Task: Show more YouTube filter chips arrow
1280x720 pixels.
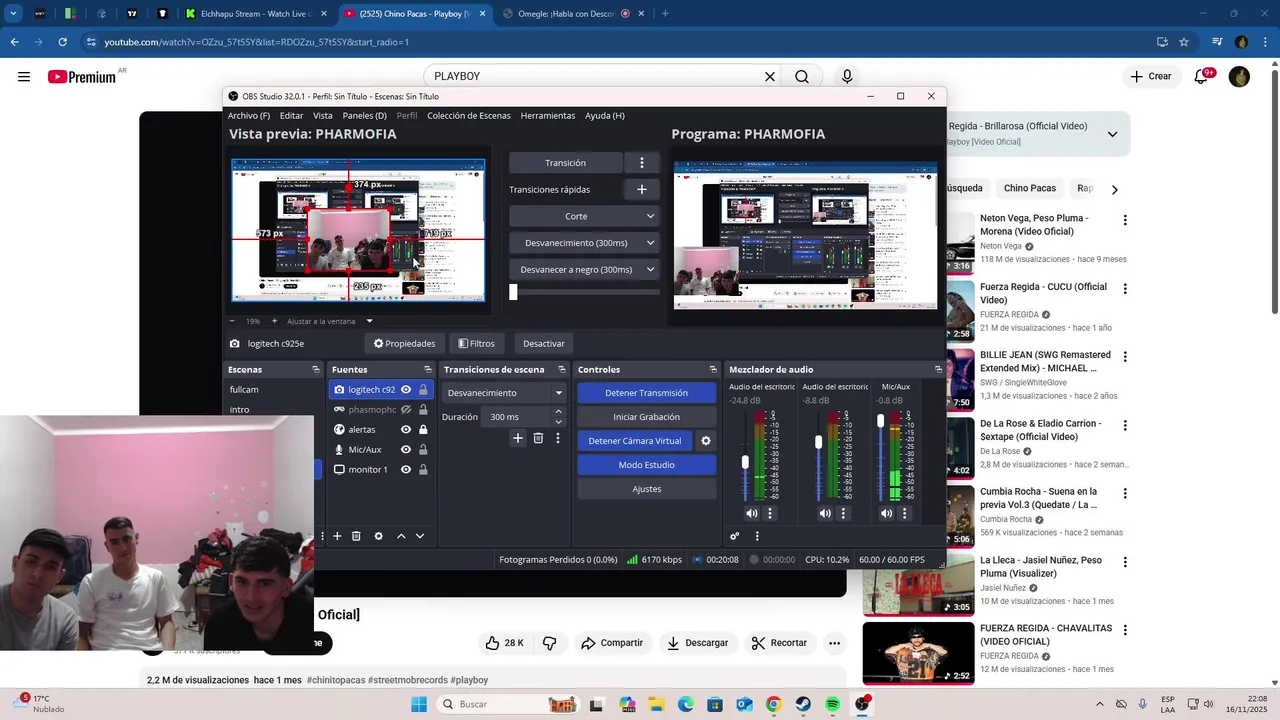Action: tap(1114, 189)
